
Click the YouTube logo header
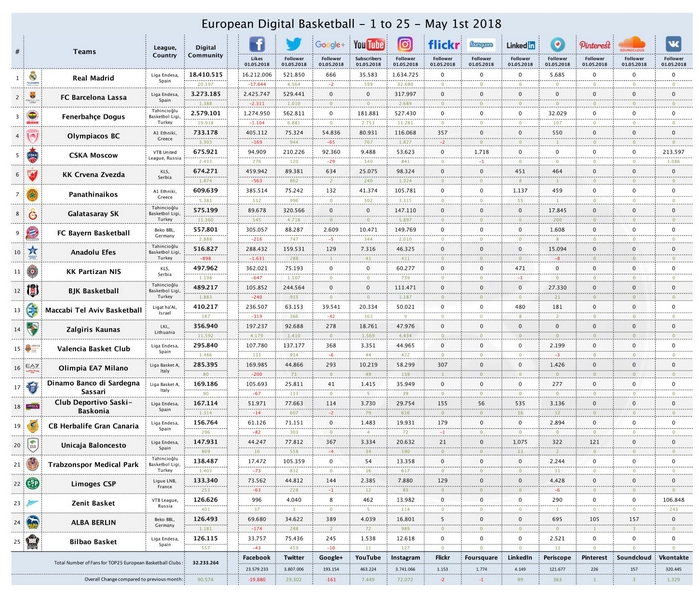pos(369,45)
